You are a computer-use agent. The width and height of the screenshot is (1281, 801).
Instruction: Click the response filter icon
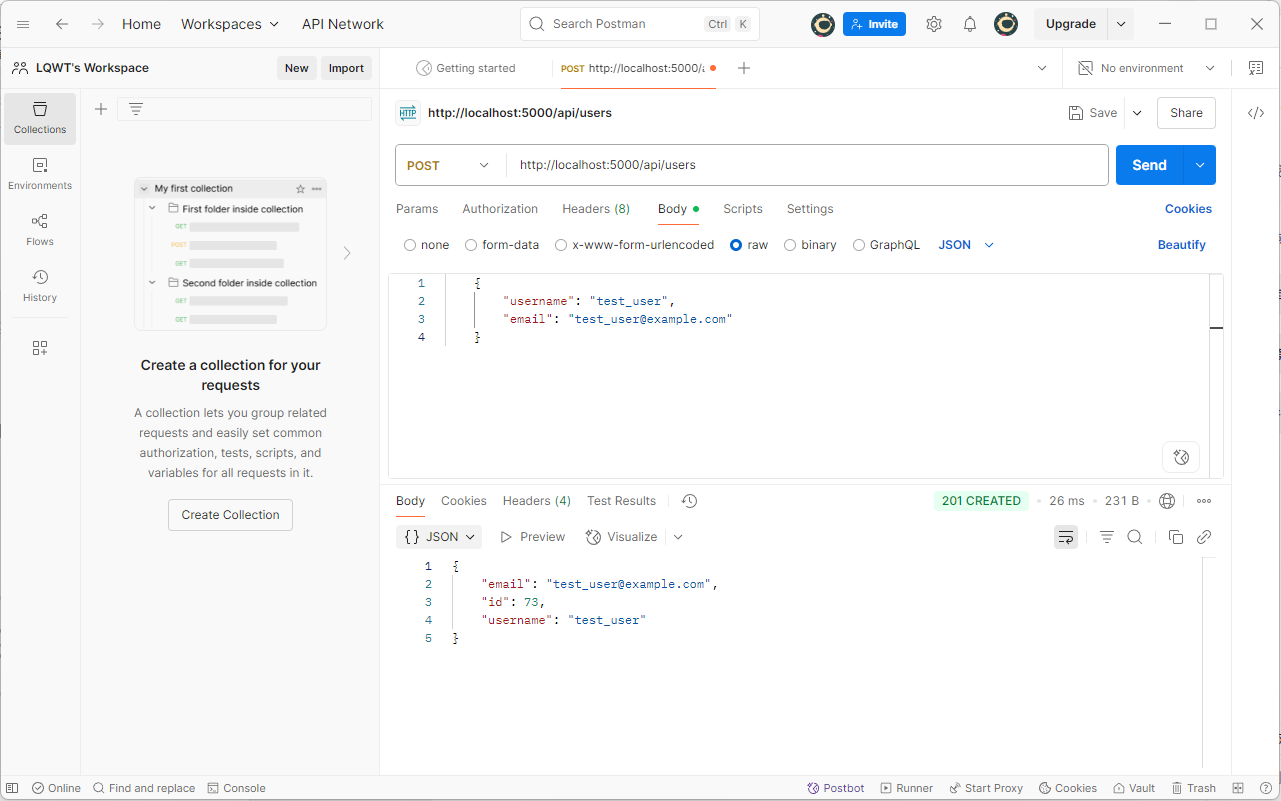click(x=1107, y=537)
